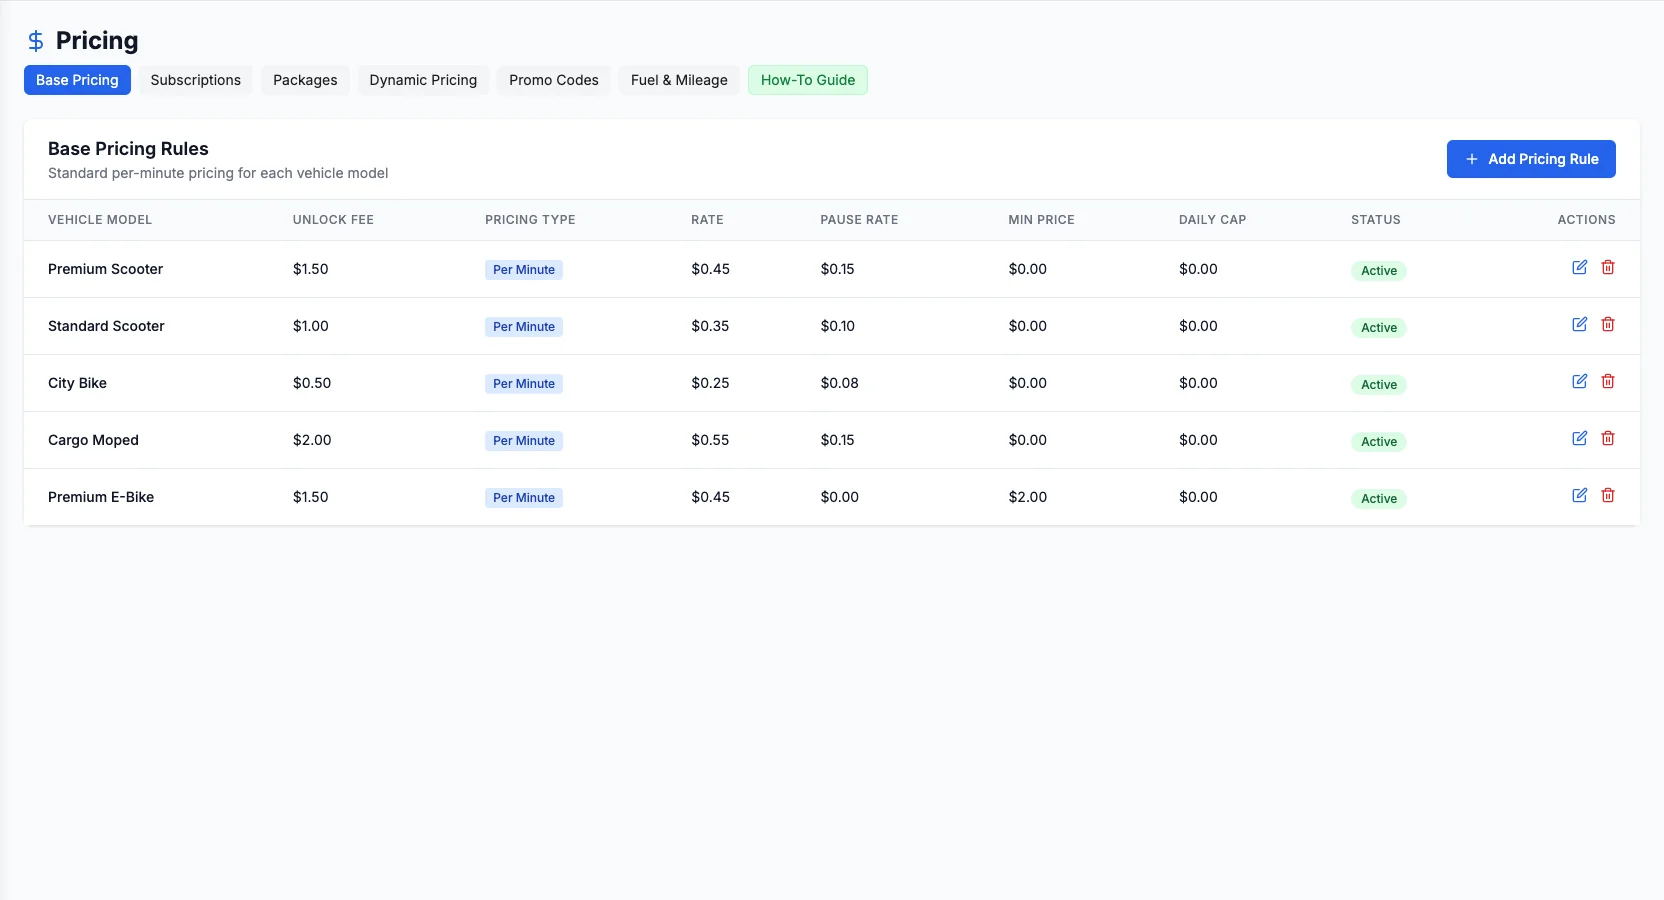Click the Pause Rate column header
Viewport: 1664px width, 900px height.
(x=859, y=220)
